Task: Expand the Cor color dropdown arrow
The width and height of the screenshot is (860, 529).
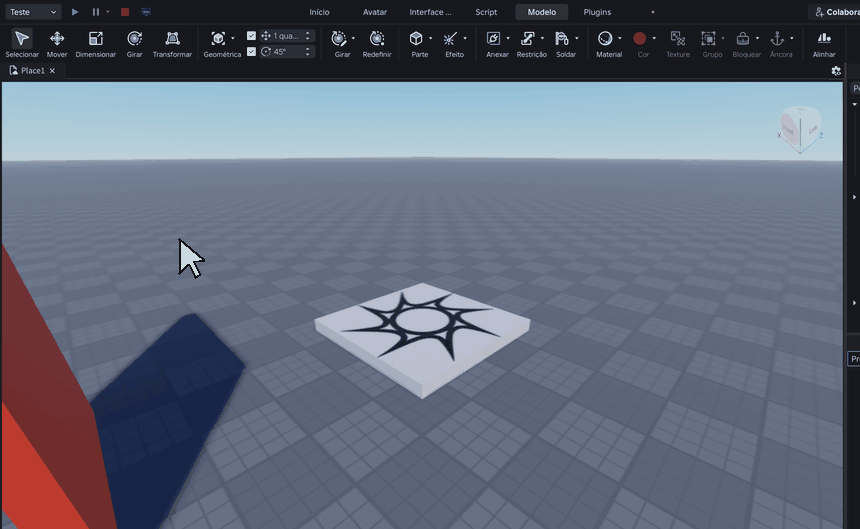Action: (x=654, y=38)
